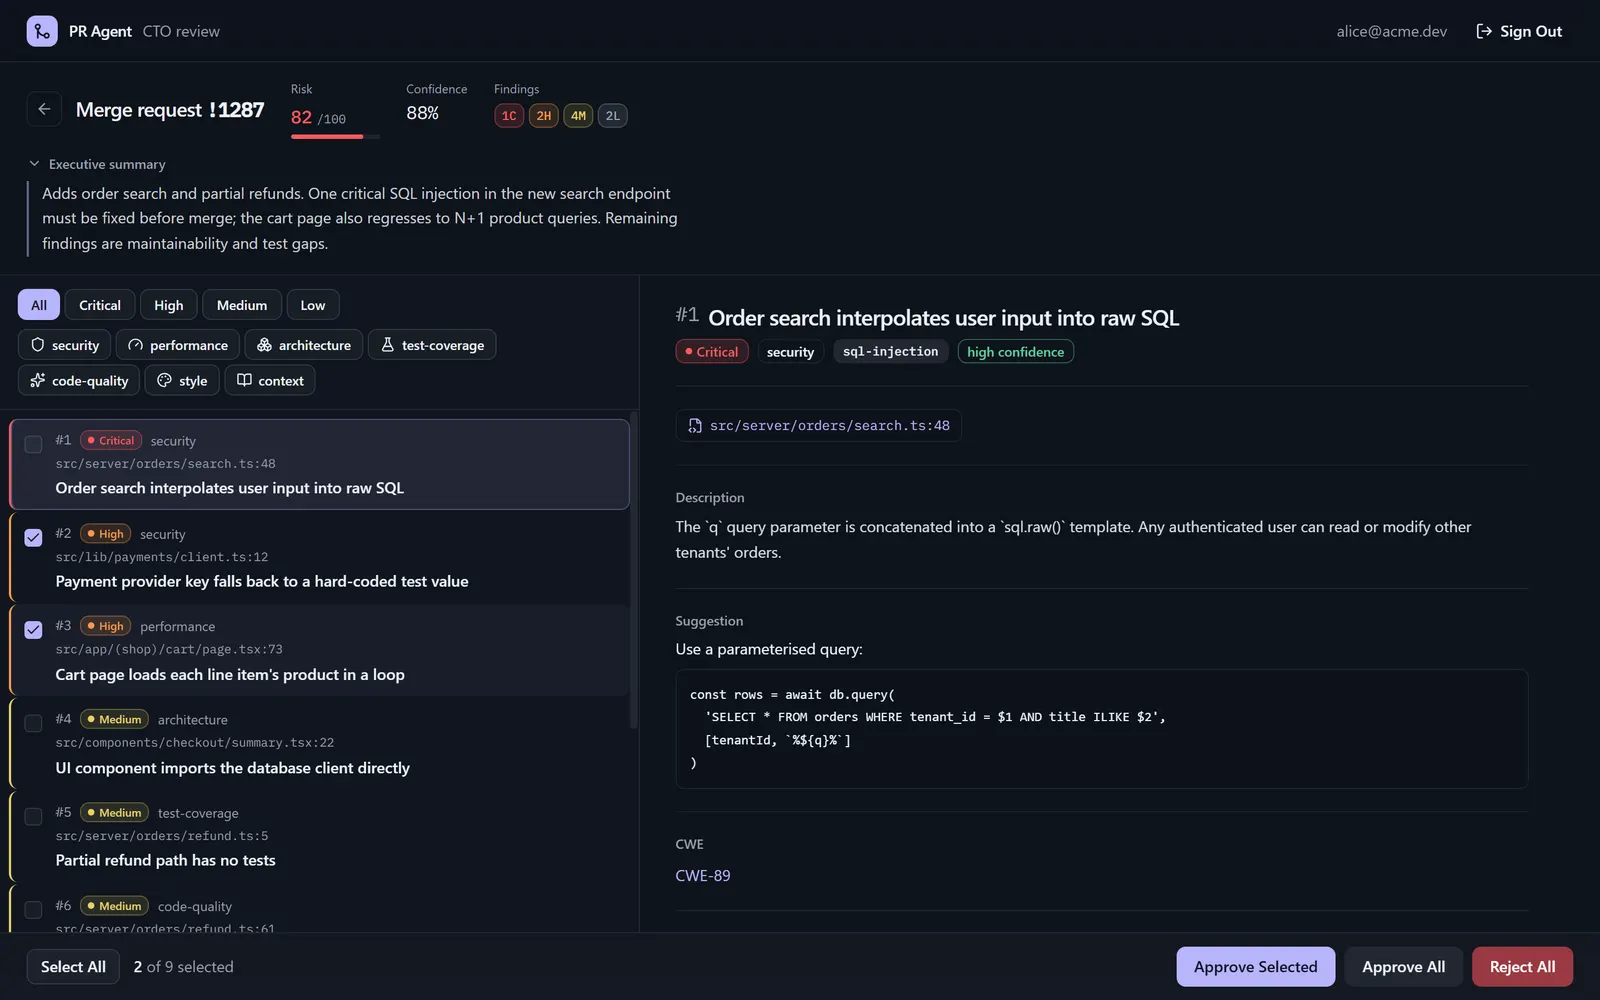Click the Approve All button

click(x=1403, y=967)
